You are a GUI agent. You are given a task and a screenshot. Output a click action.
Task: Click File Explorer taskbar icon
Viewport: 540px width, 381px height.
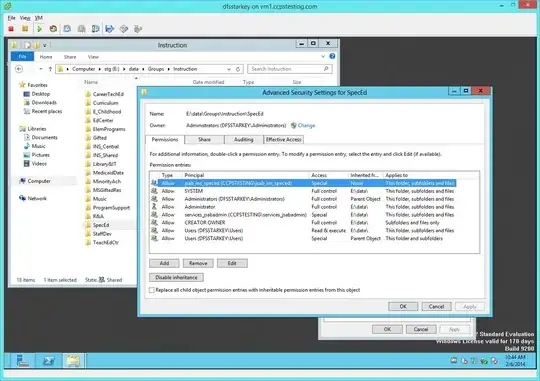tap(73, 361)
